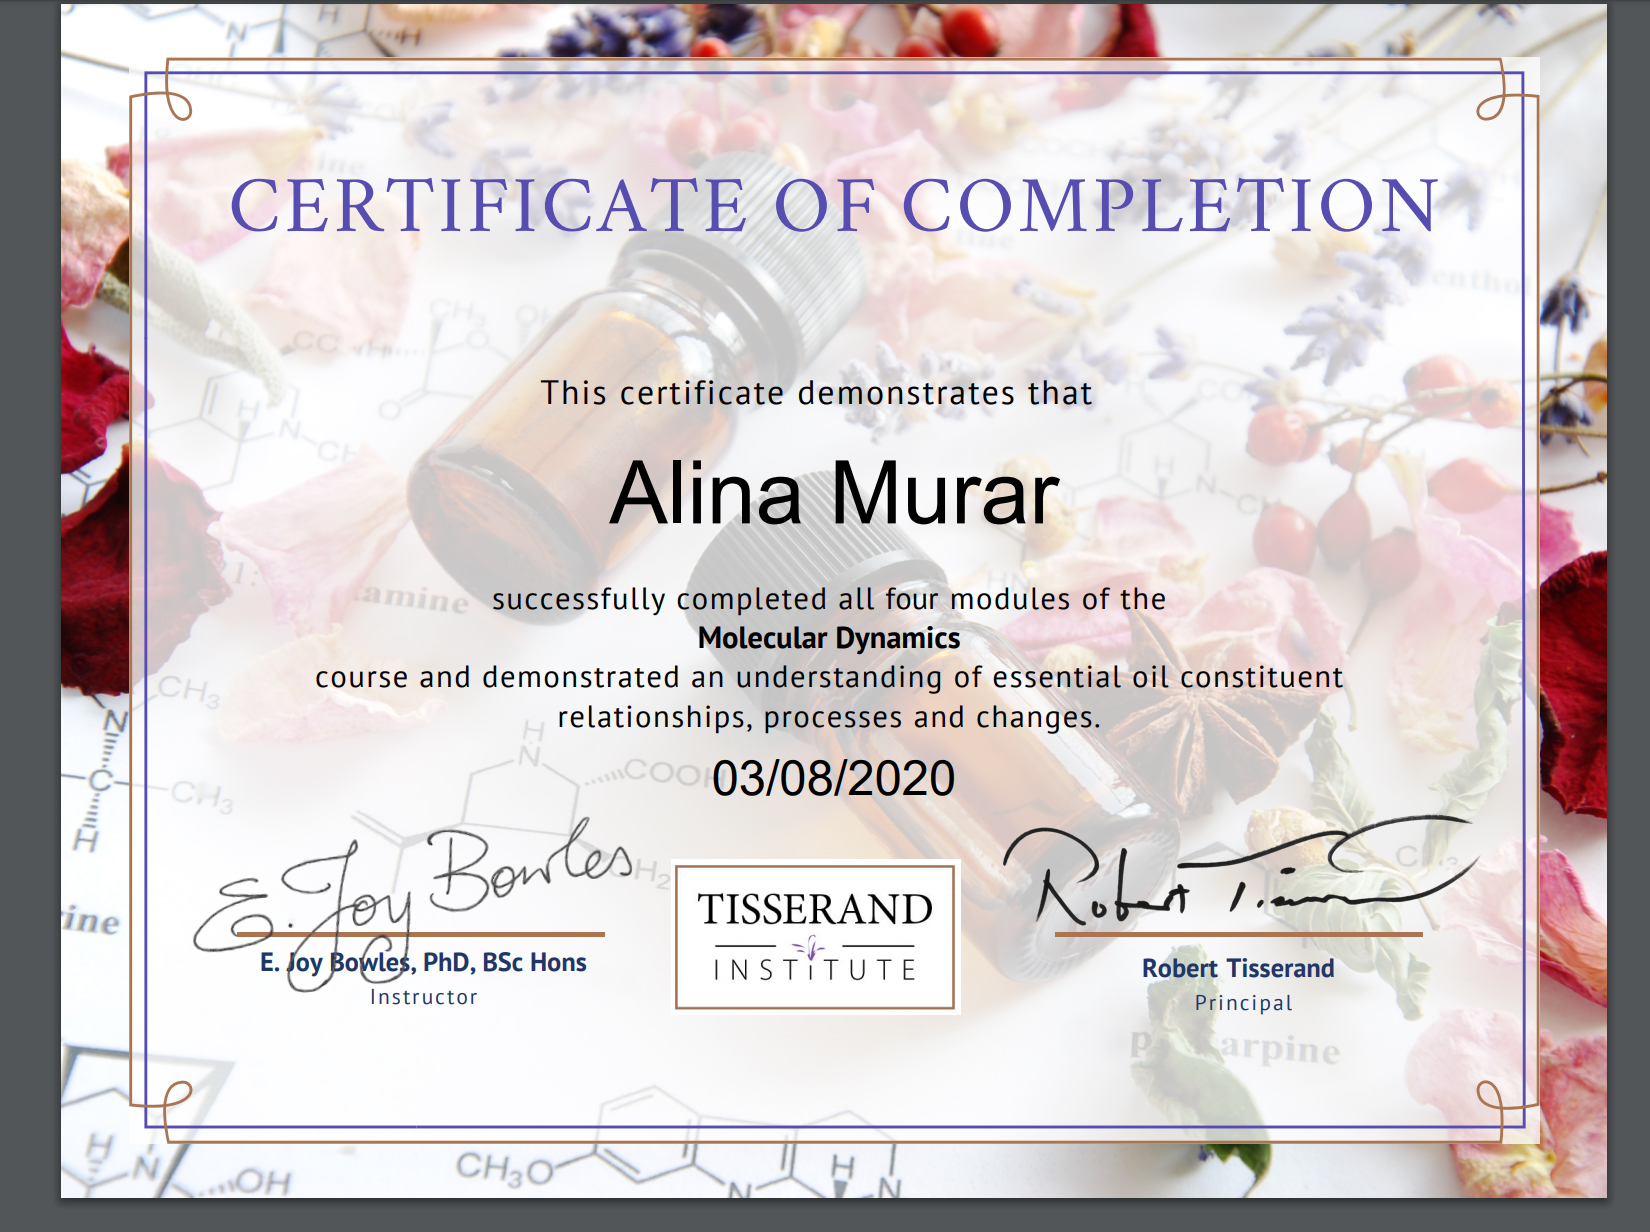Click the Instructor label
1650x1232 pixels.
pyautogui.click(x=424, y=997)
